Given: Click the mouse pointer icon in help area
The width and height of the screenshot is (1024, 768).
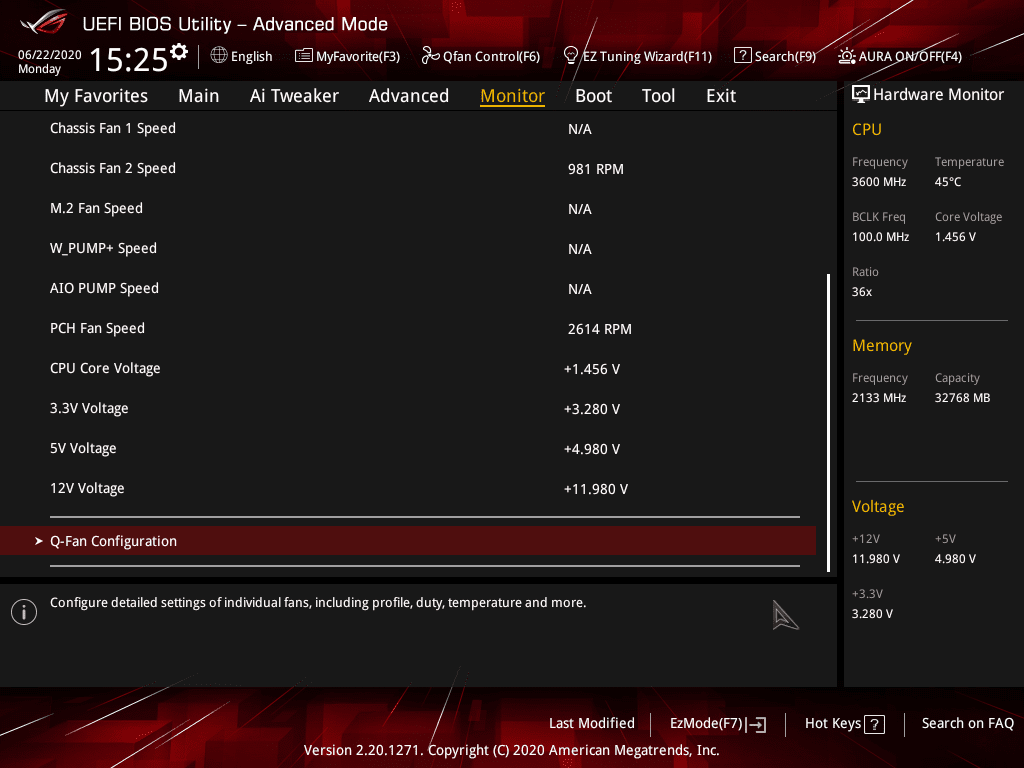Looking at the screenshot, I should 784,615.
